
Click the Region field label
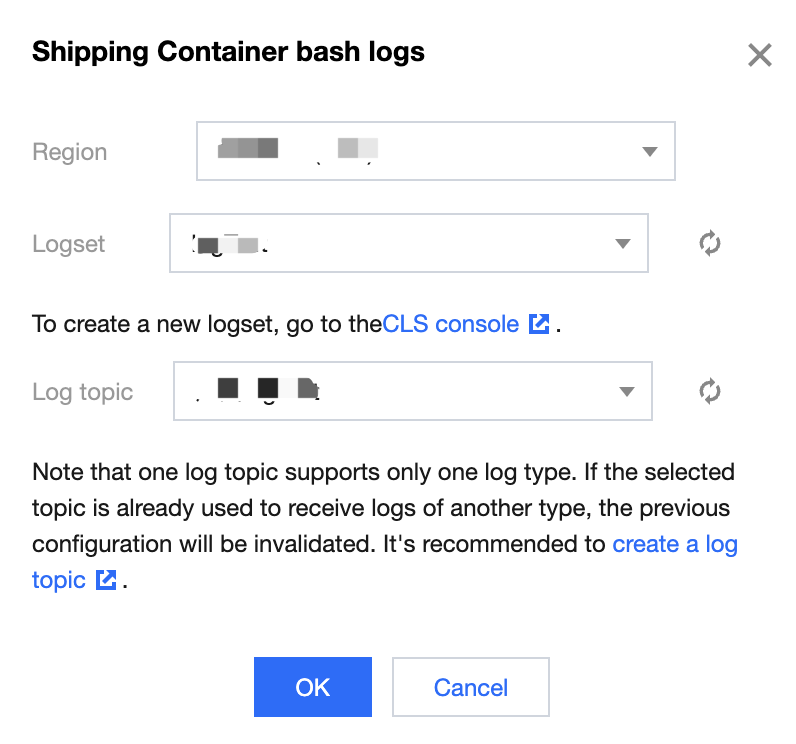[70, 152]
